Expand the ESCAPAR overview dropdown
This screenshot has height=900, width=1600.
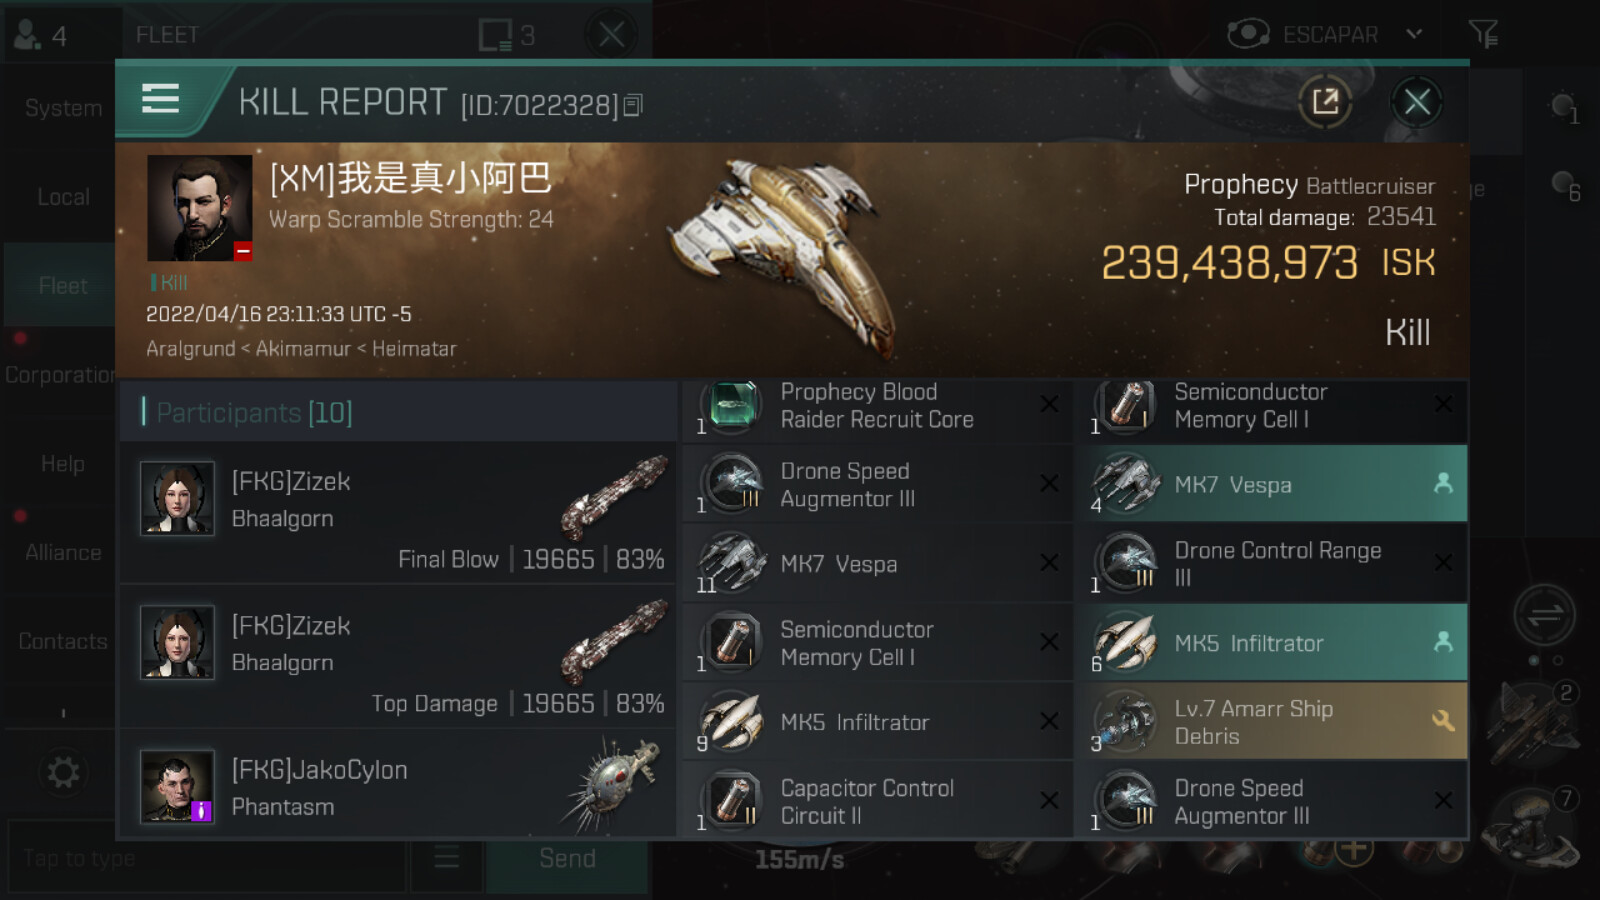pyautogui.click(x=1414, y=34)
